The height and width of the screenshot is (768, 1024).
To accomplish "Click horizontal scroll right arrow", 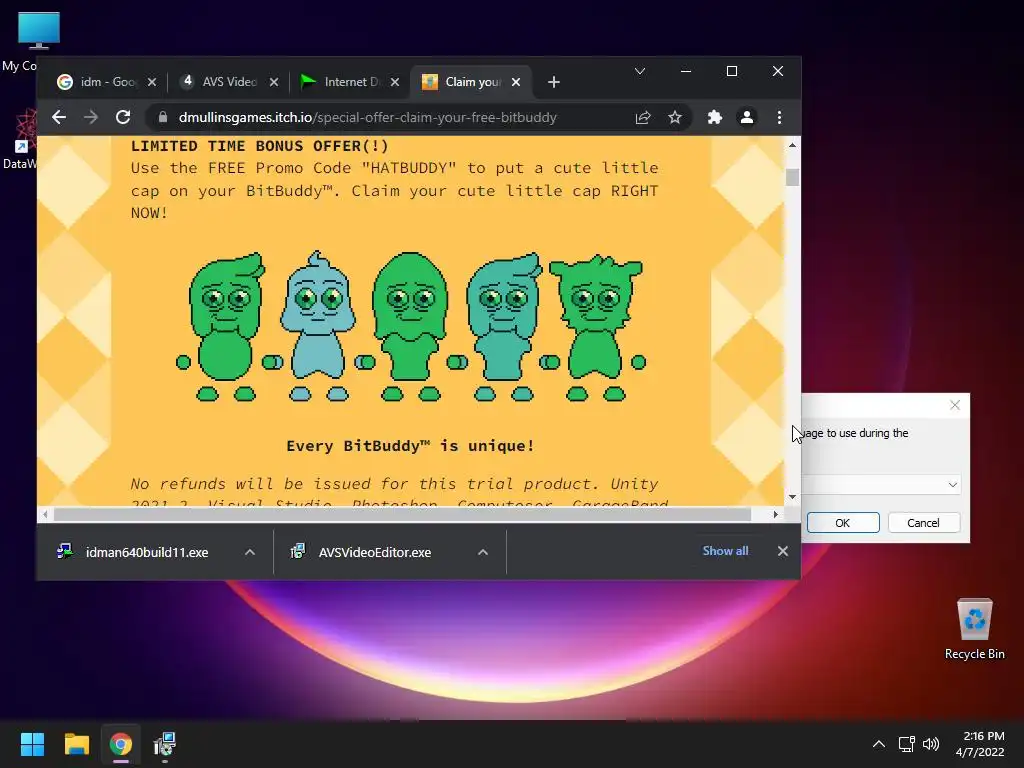I will click(775, 515).
